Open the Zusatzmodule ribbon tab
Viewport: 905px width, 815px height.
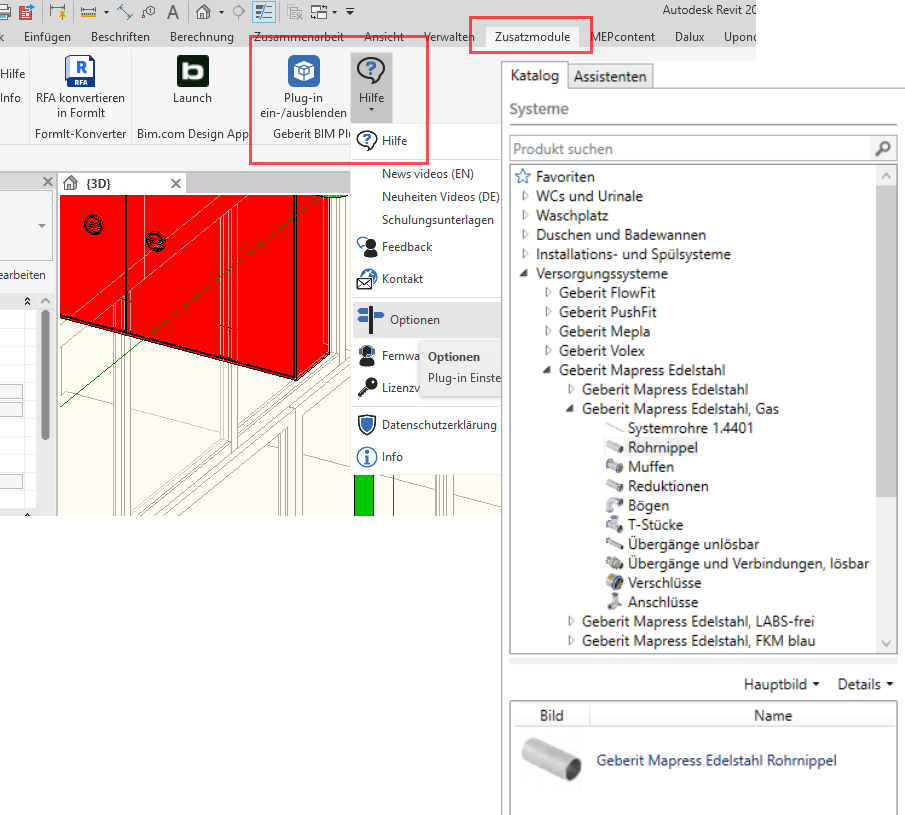pyautogui.click(x=532, y=37)
